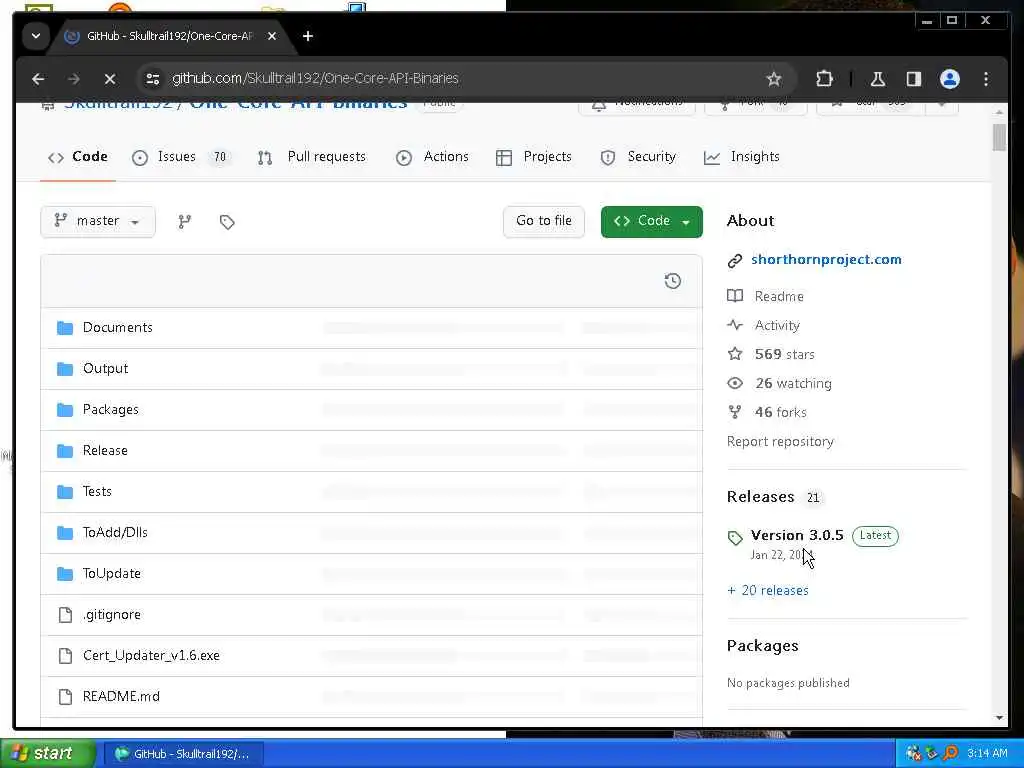This screenshot has width=1024, height=768.
Task: Open the master branch dropdown
Action: tap(97, 221)
